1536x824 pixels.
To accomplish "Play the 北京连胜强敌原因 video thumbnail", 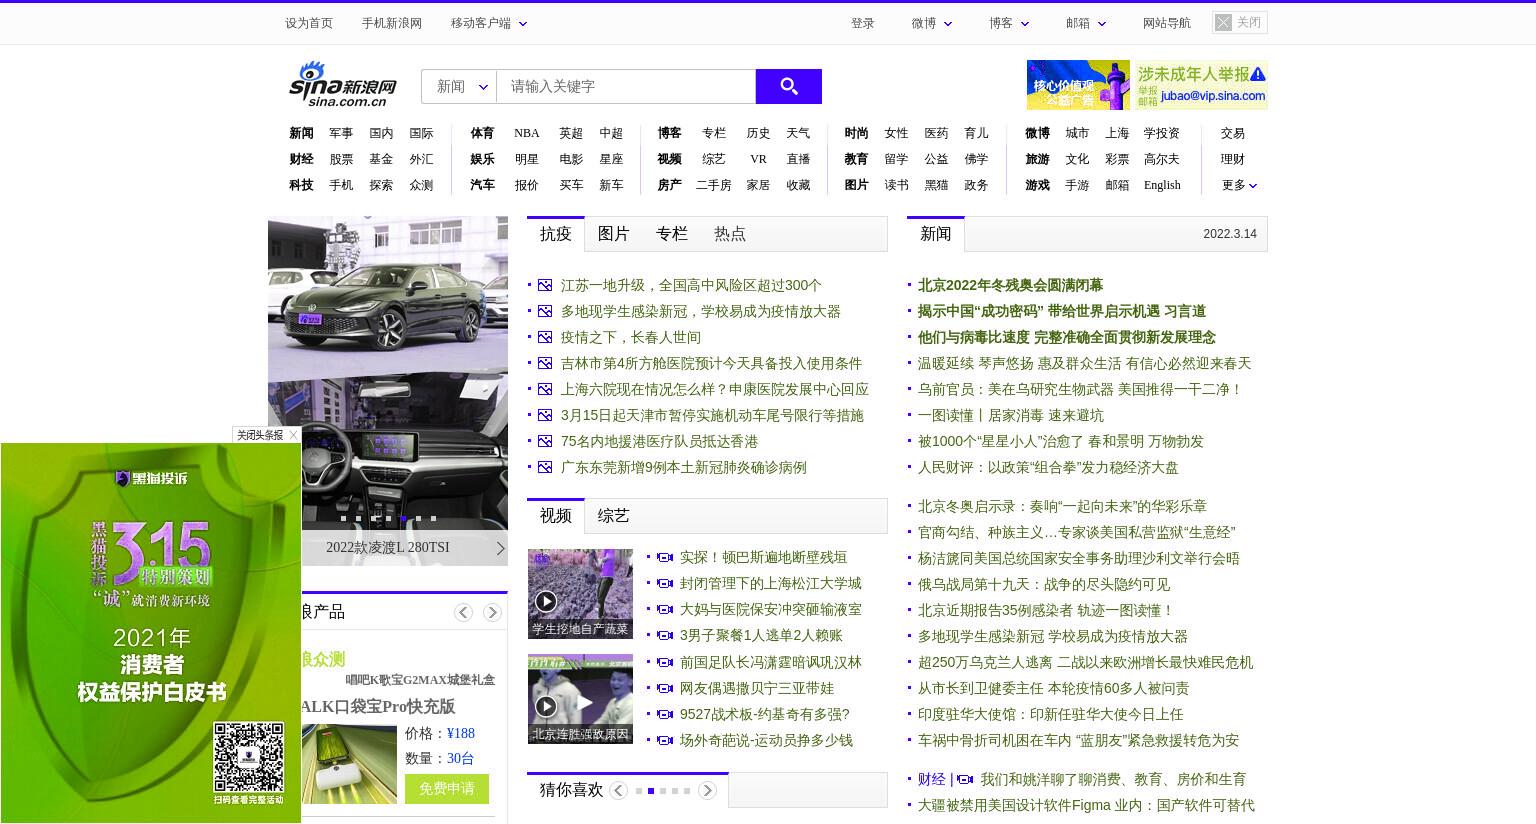I will [580, 698].
